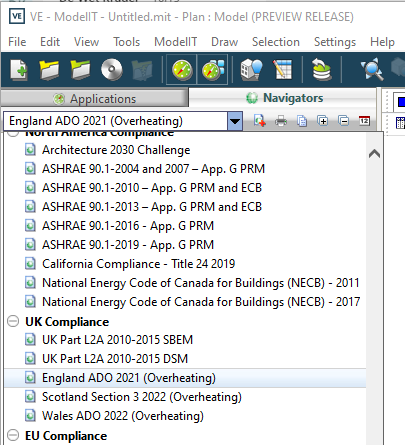Open the Settings menu
The image size is (405, 445).
(x=335, y=42)
